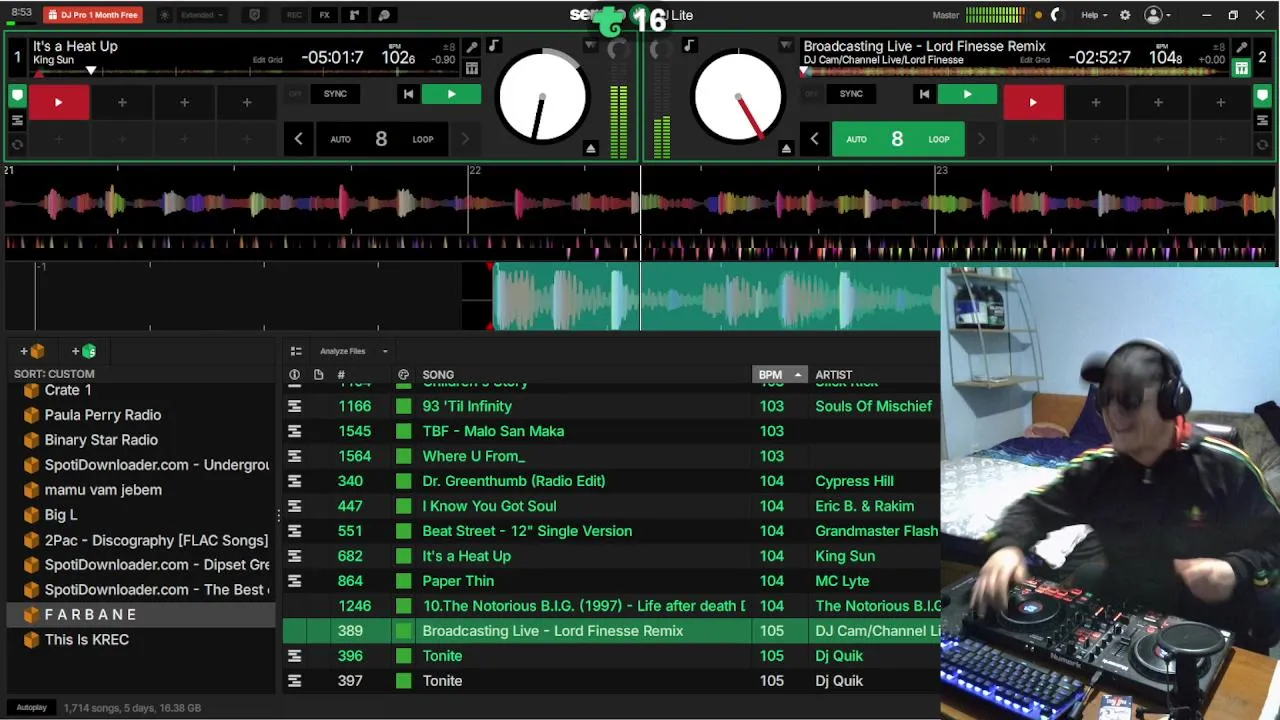Screen dimensions: 1280x720
Task: Turn sync OFF on deck 2
Action: click(x=811, y=94)
